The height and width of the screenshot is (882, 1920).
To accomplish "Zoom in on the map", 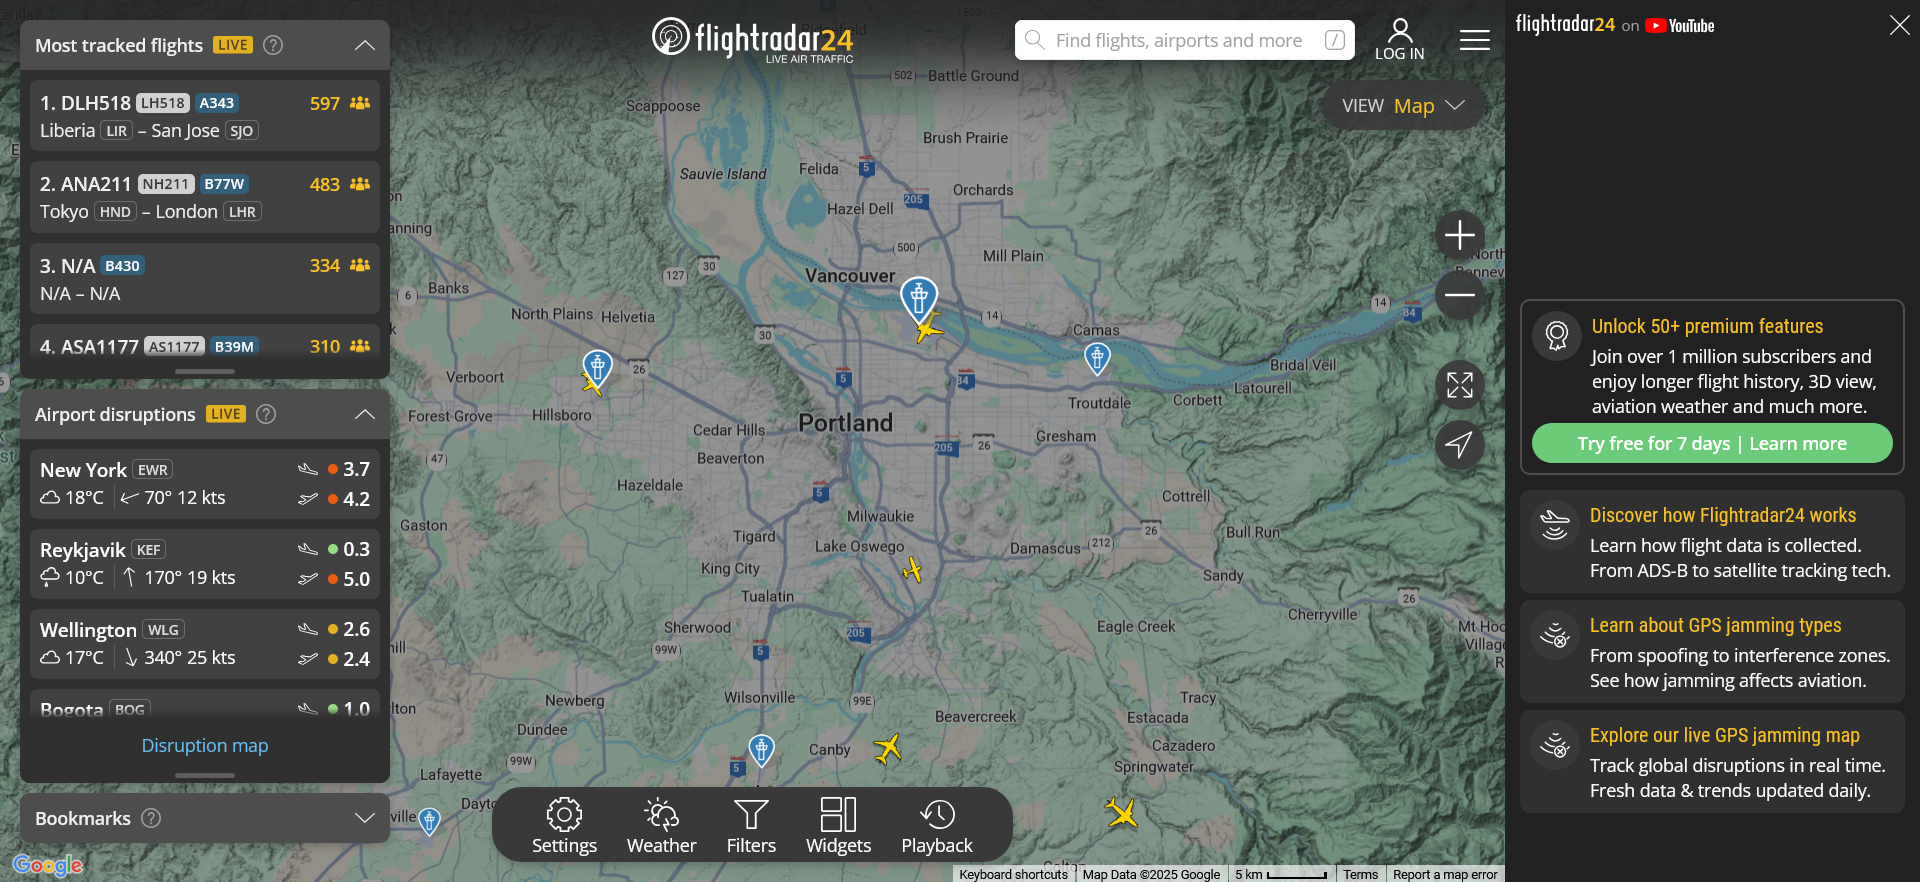I will tap(1460, 235).
